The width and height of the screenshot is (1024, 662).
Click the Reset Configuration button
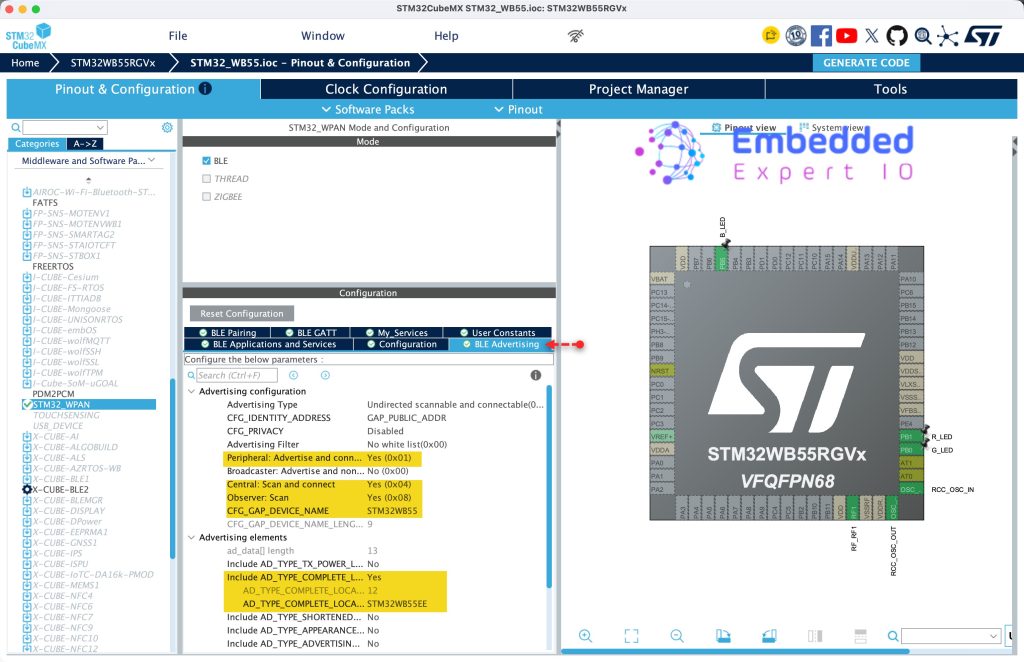click(242, 313)
